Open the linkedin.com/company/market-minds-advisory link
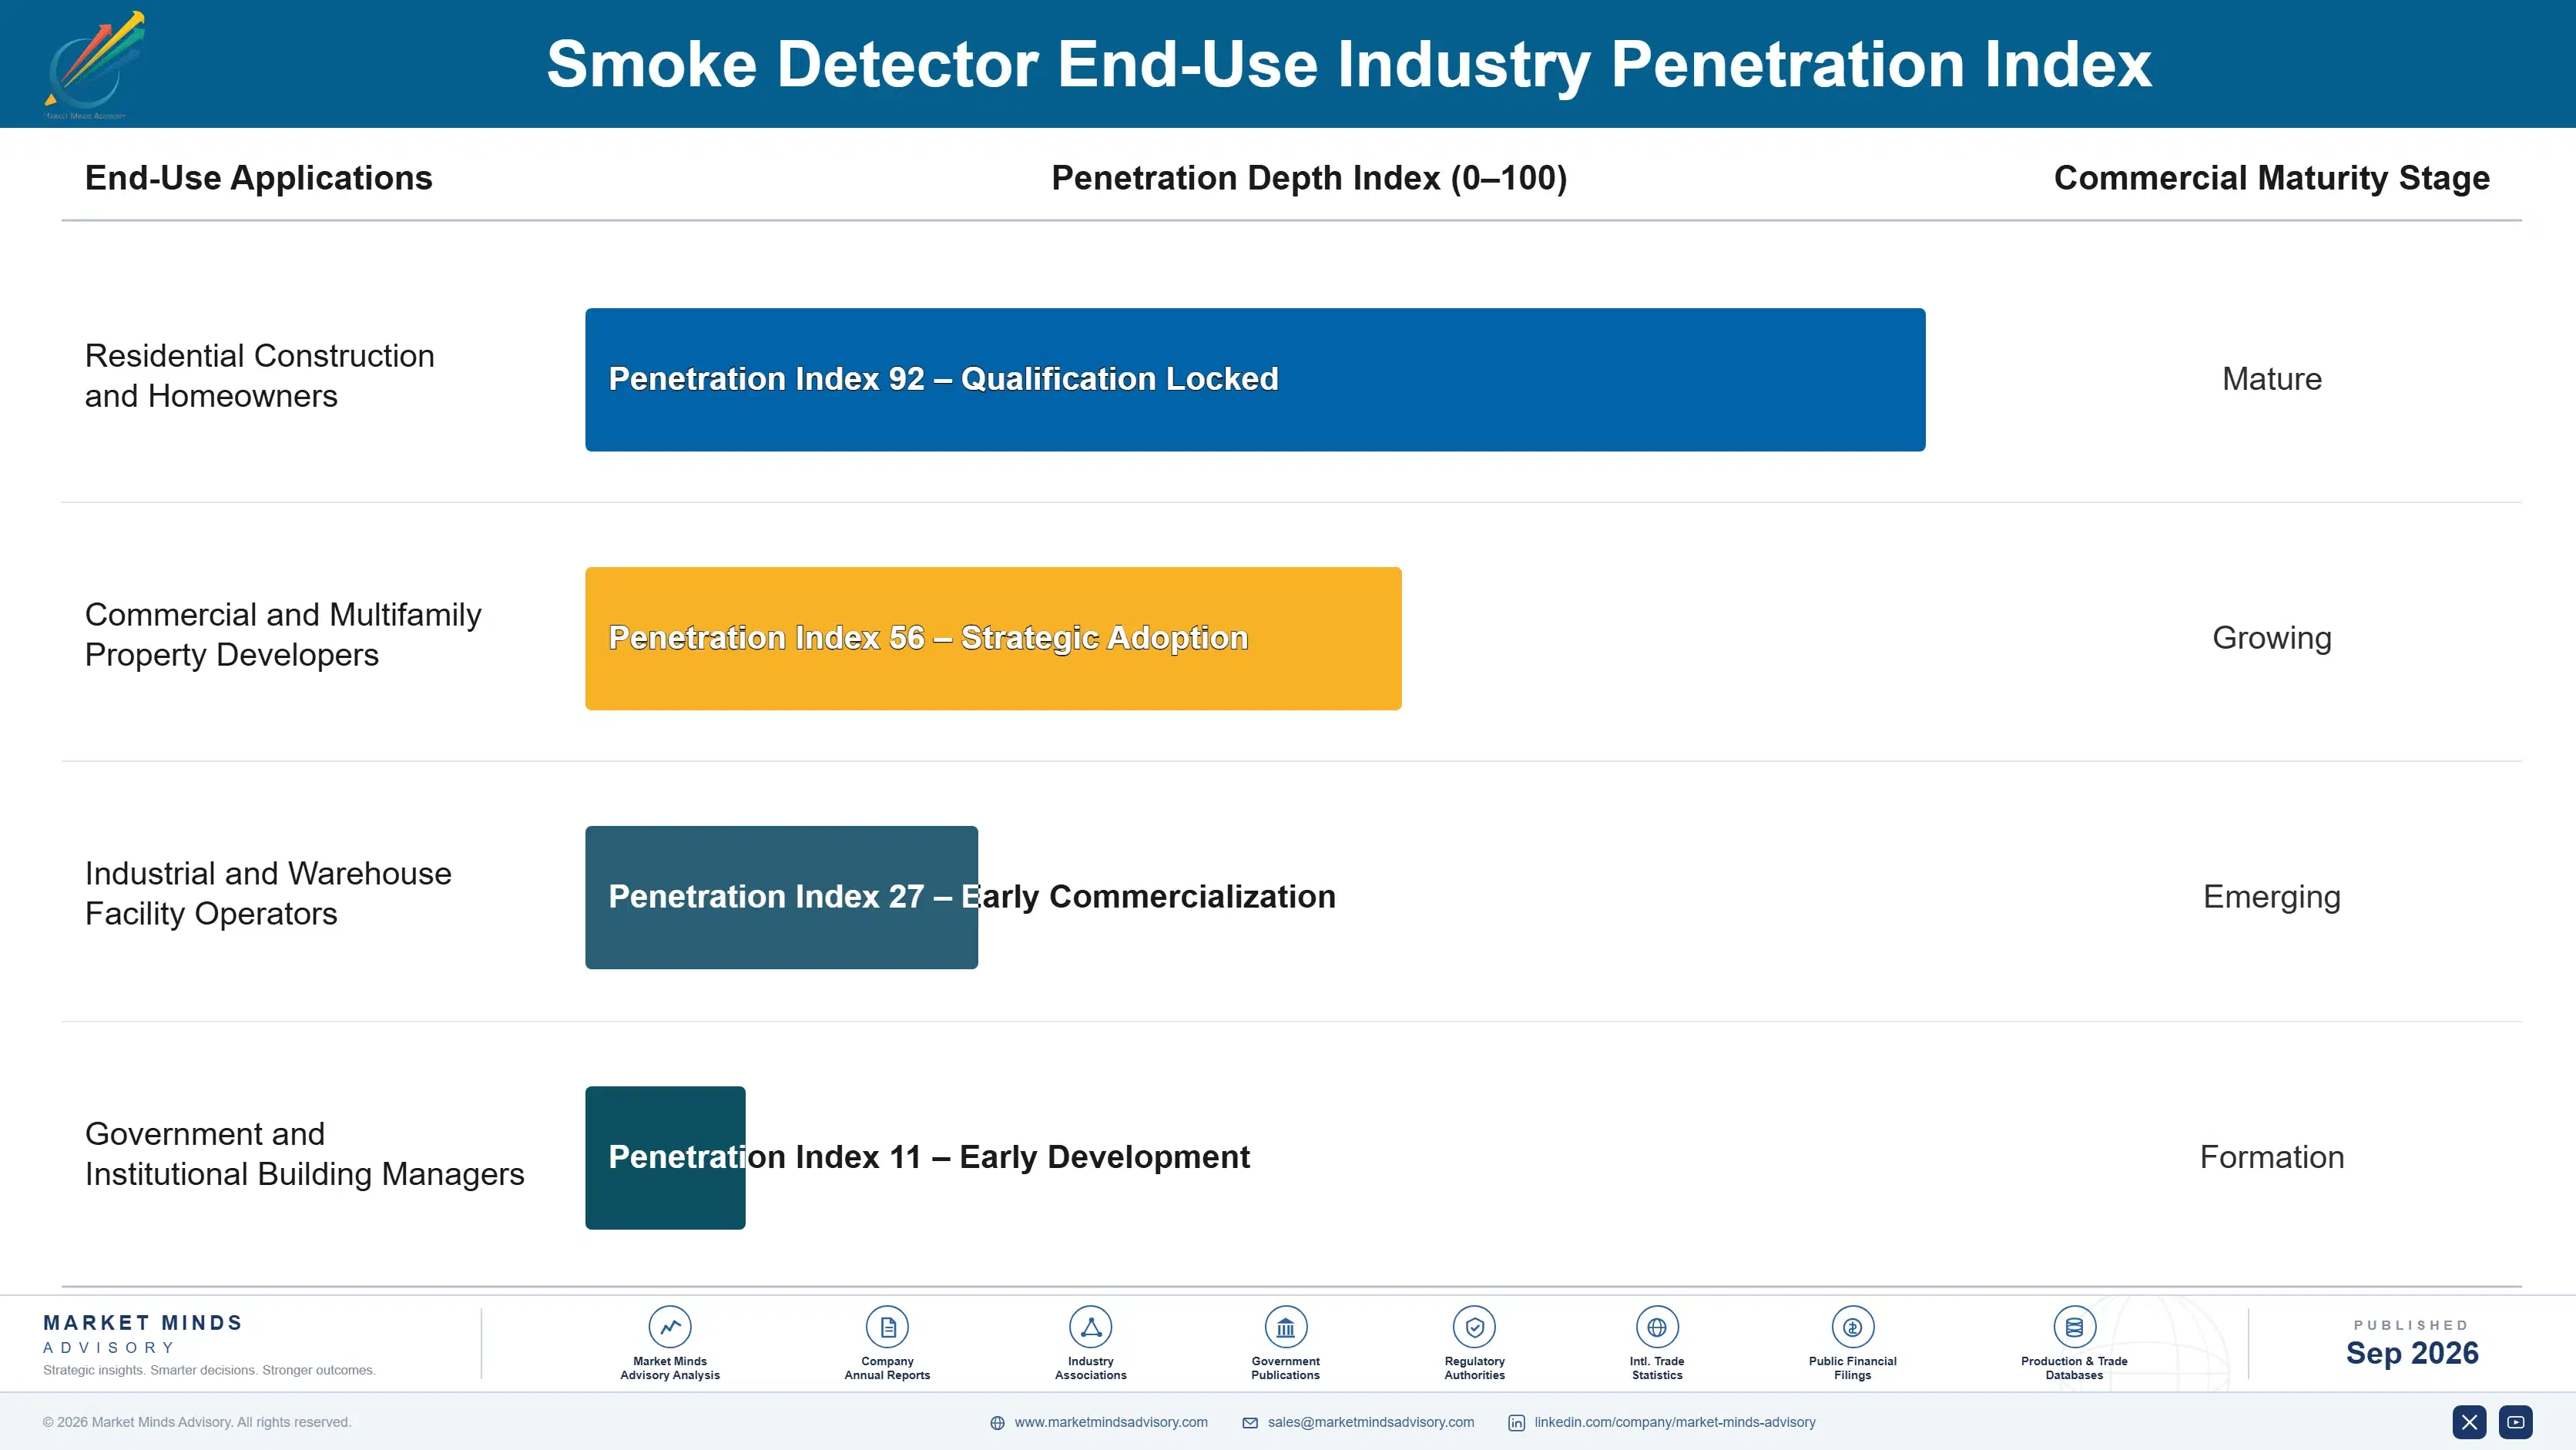The height and width of the screenshot is (1450, 2576). point(1675,1422)
